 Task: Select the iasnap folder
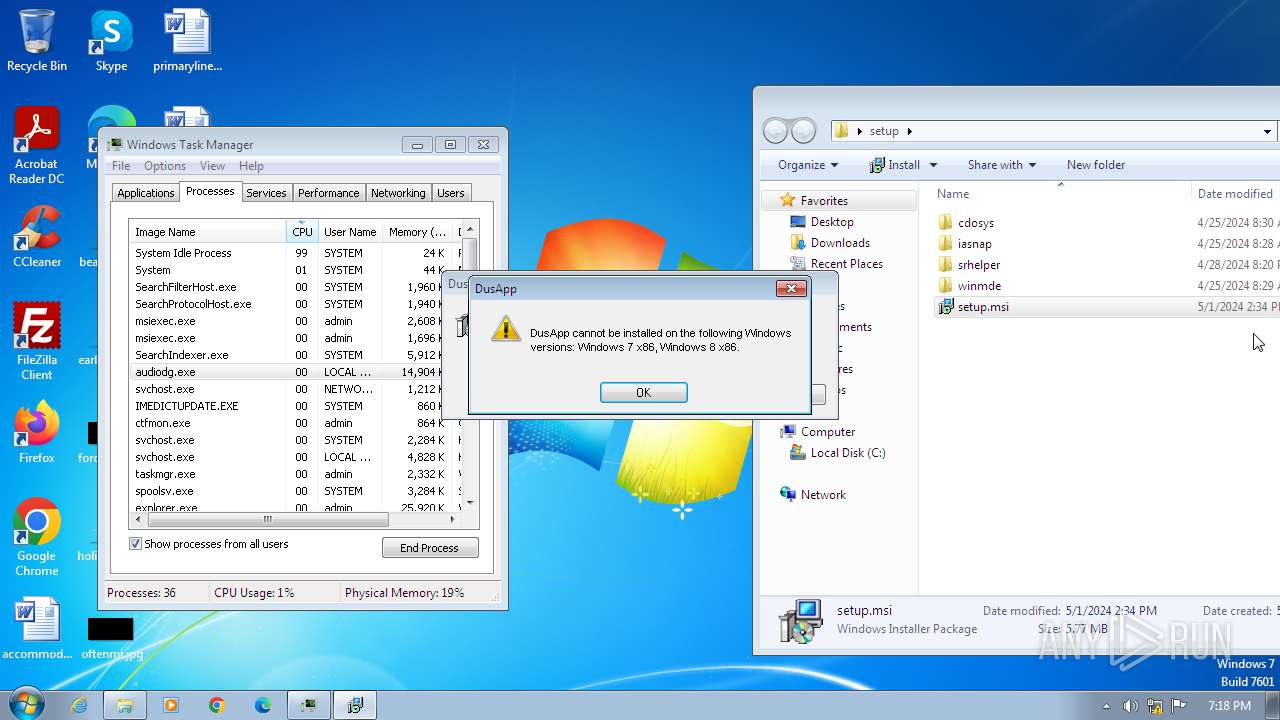coord(974,244)
